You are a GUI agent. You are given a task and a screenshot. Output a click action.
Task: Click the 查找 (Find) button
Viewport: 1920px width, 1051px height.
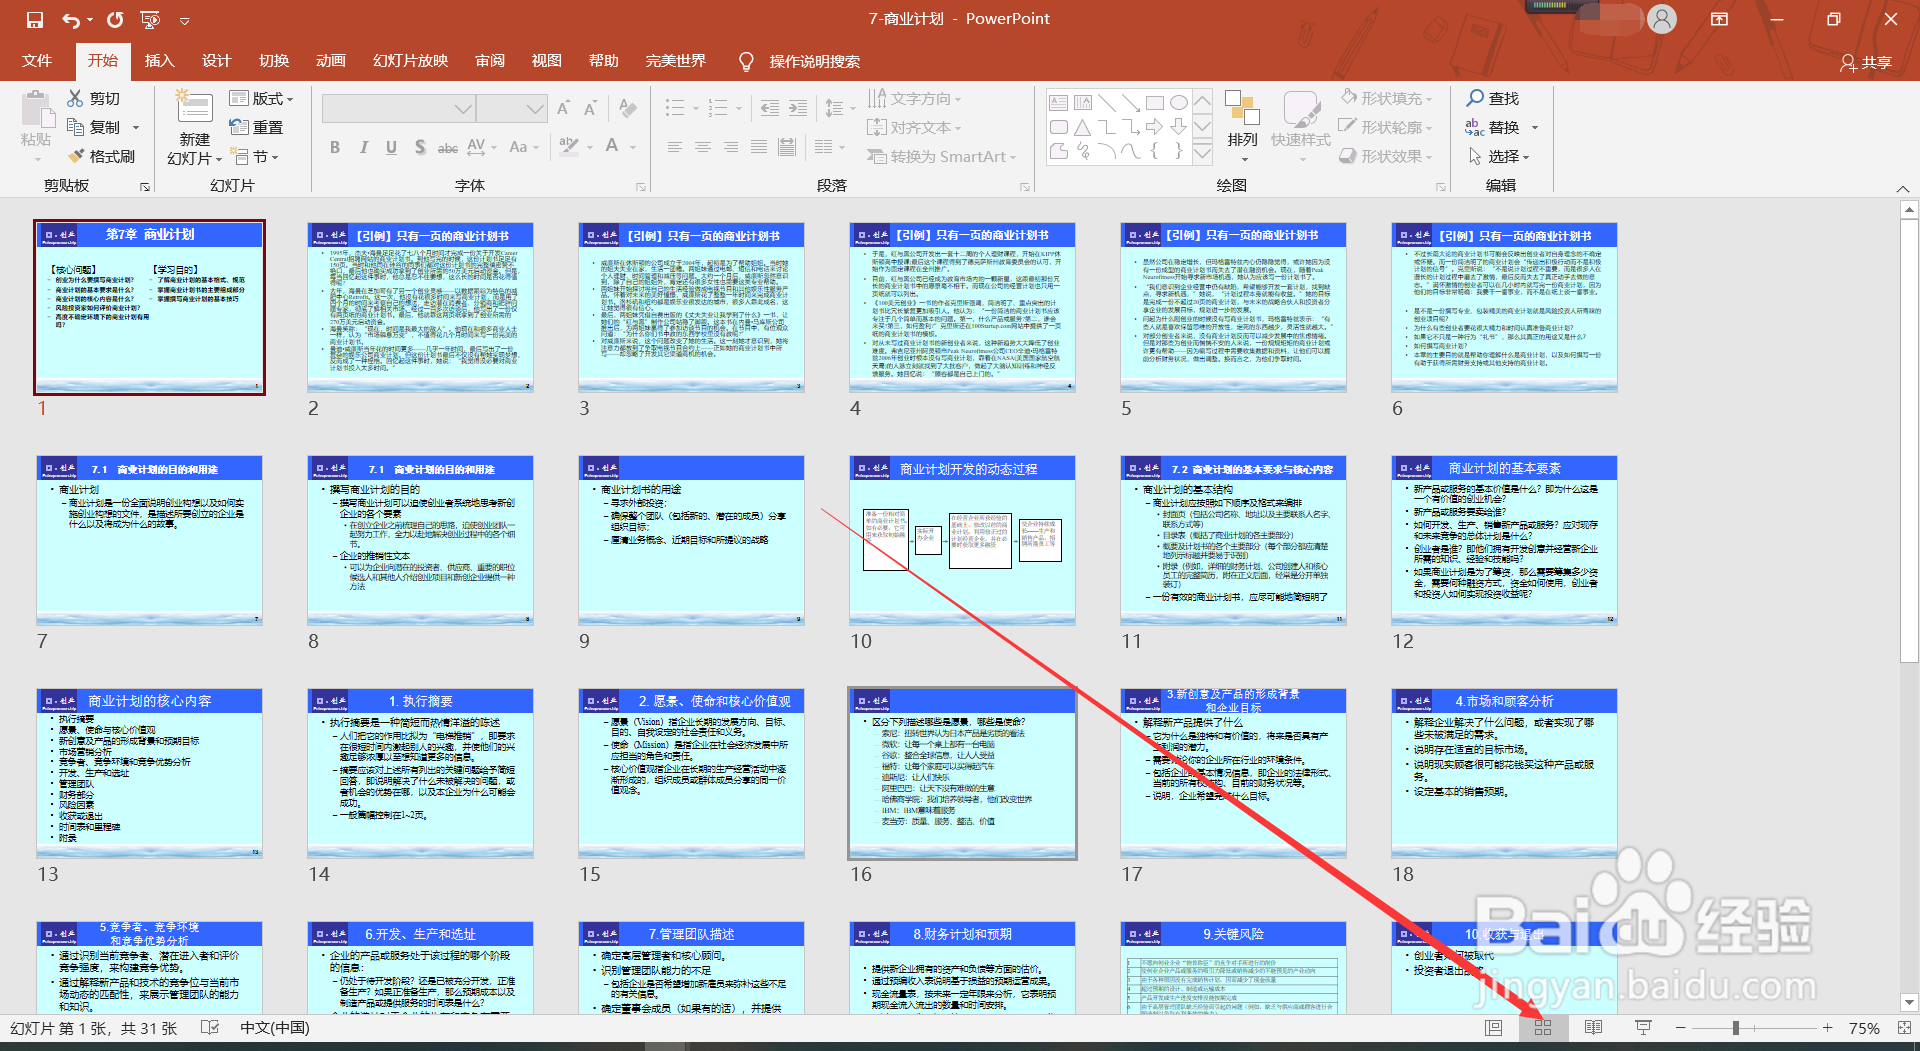click(x=1493, y=98)
